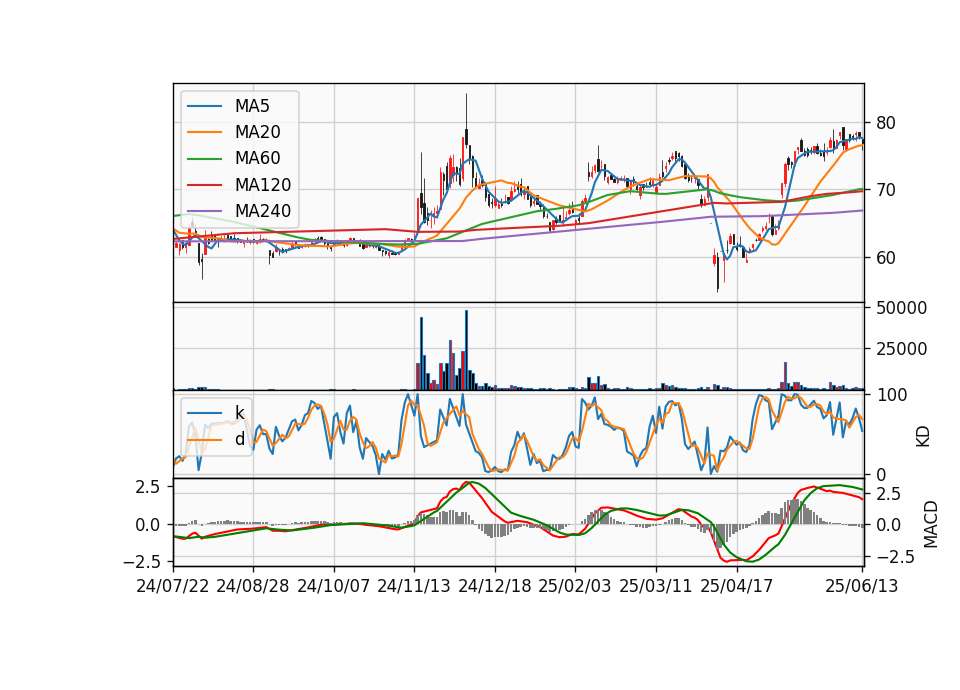
Task: Click the d legend label in KD panel
Action: coord(240,439)
